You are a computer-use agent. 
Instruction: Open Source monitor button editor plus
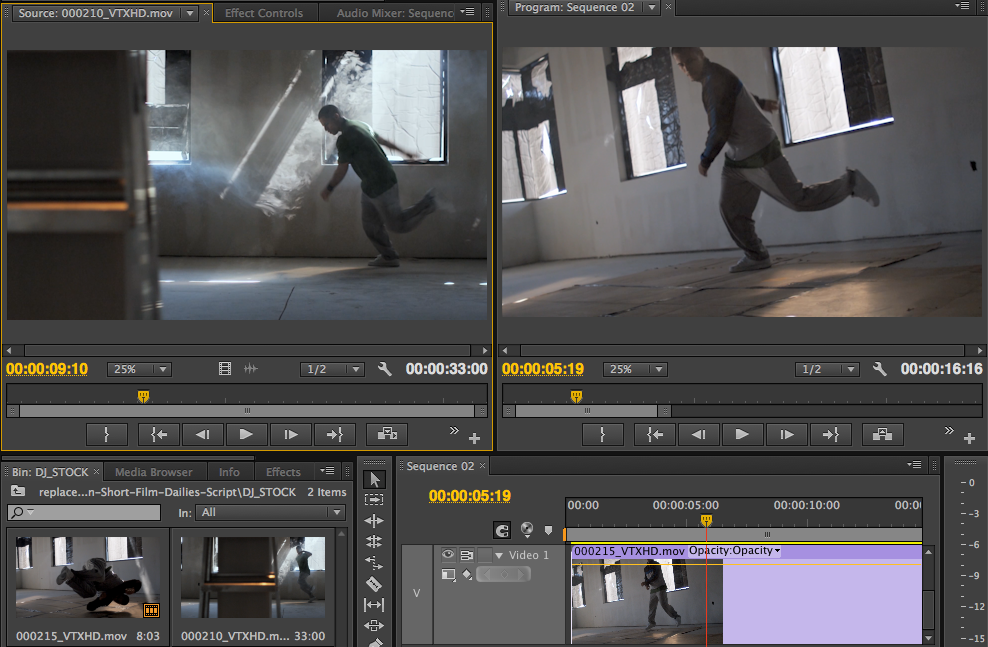[474, 438]
